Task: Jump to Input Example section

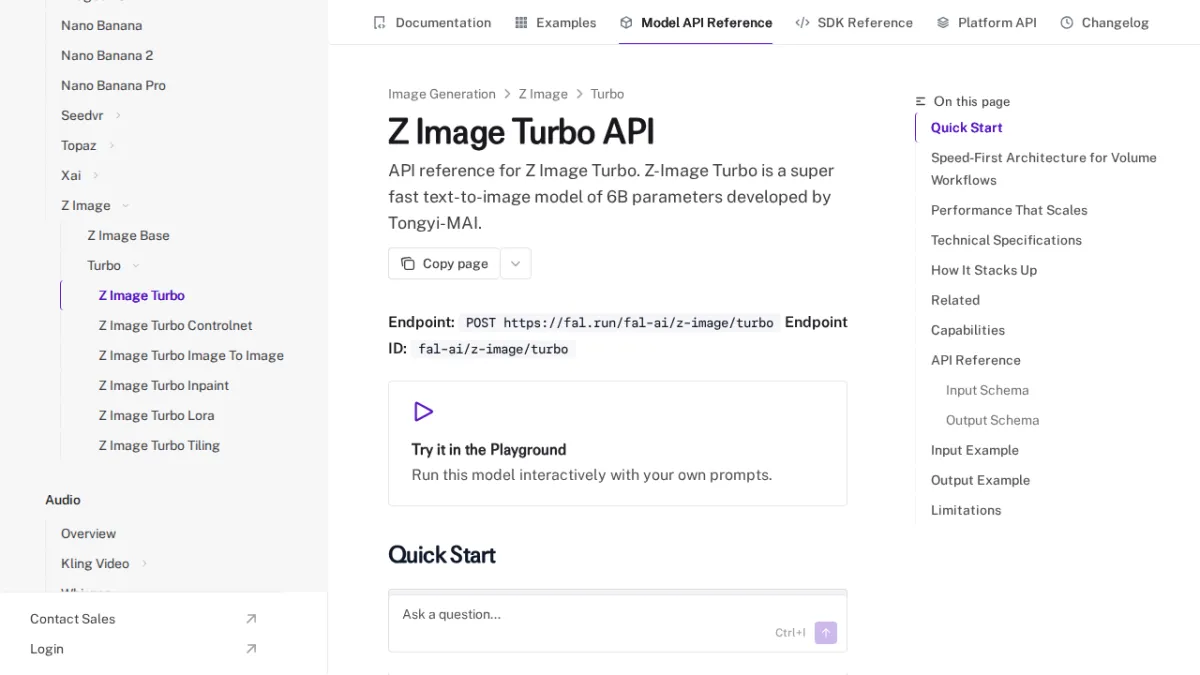Action: point(975,450)
